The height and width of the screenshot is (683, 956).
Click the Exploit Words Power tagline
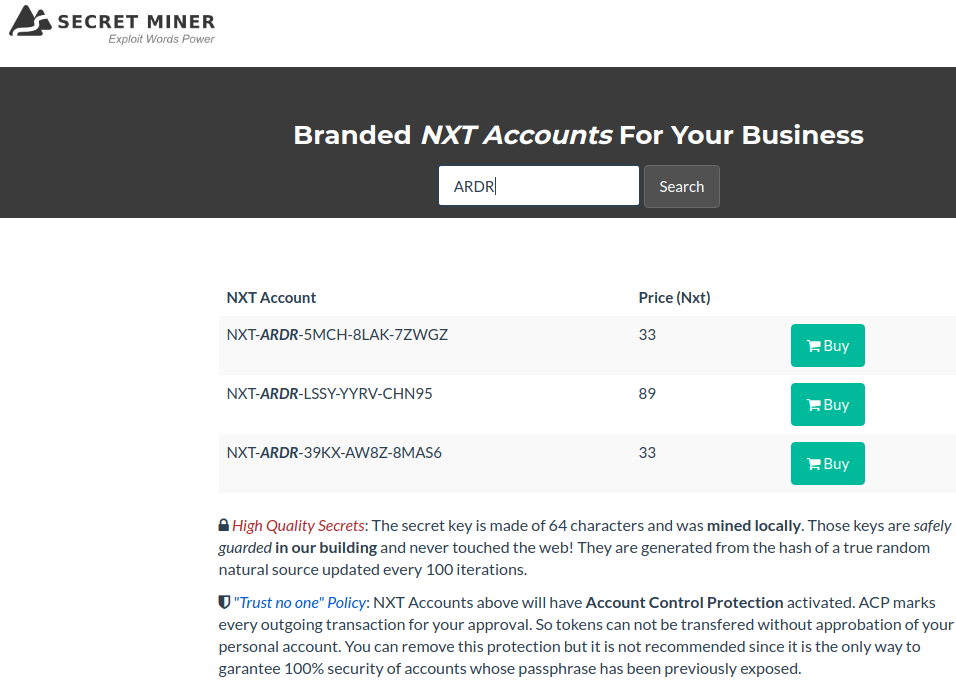[162, 39]
